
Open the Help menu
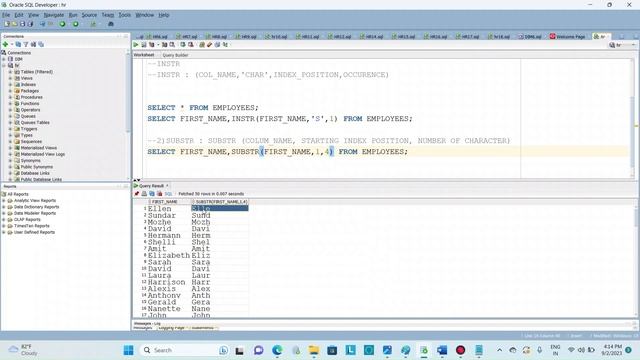pyautogui.click(x=164, y=15)
